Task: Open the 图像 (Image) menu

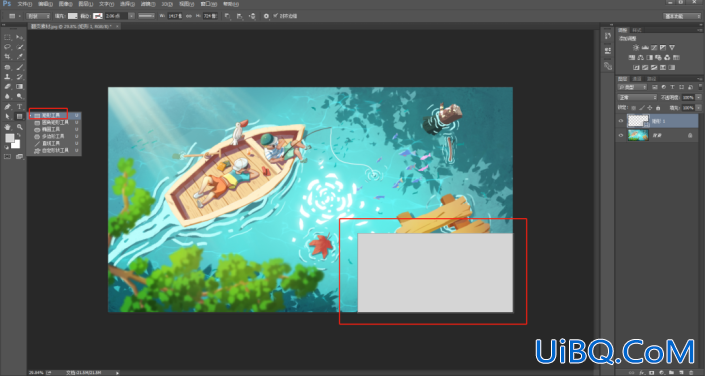Action: click(65, 4)
